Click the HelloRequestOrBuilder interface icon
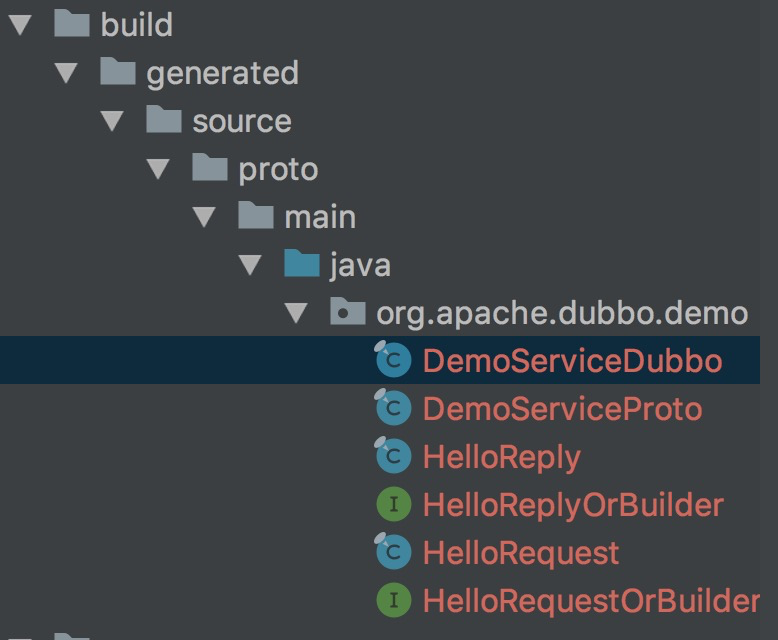The width and height of the screenshot is (778, 640). pos(393,601)
